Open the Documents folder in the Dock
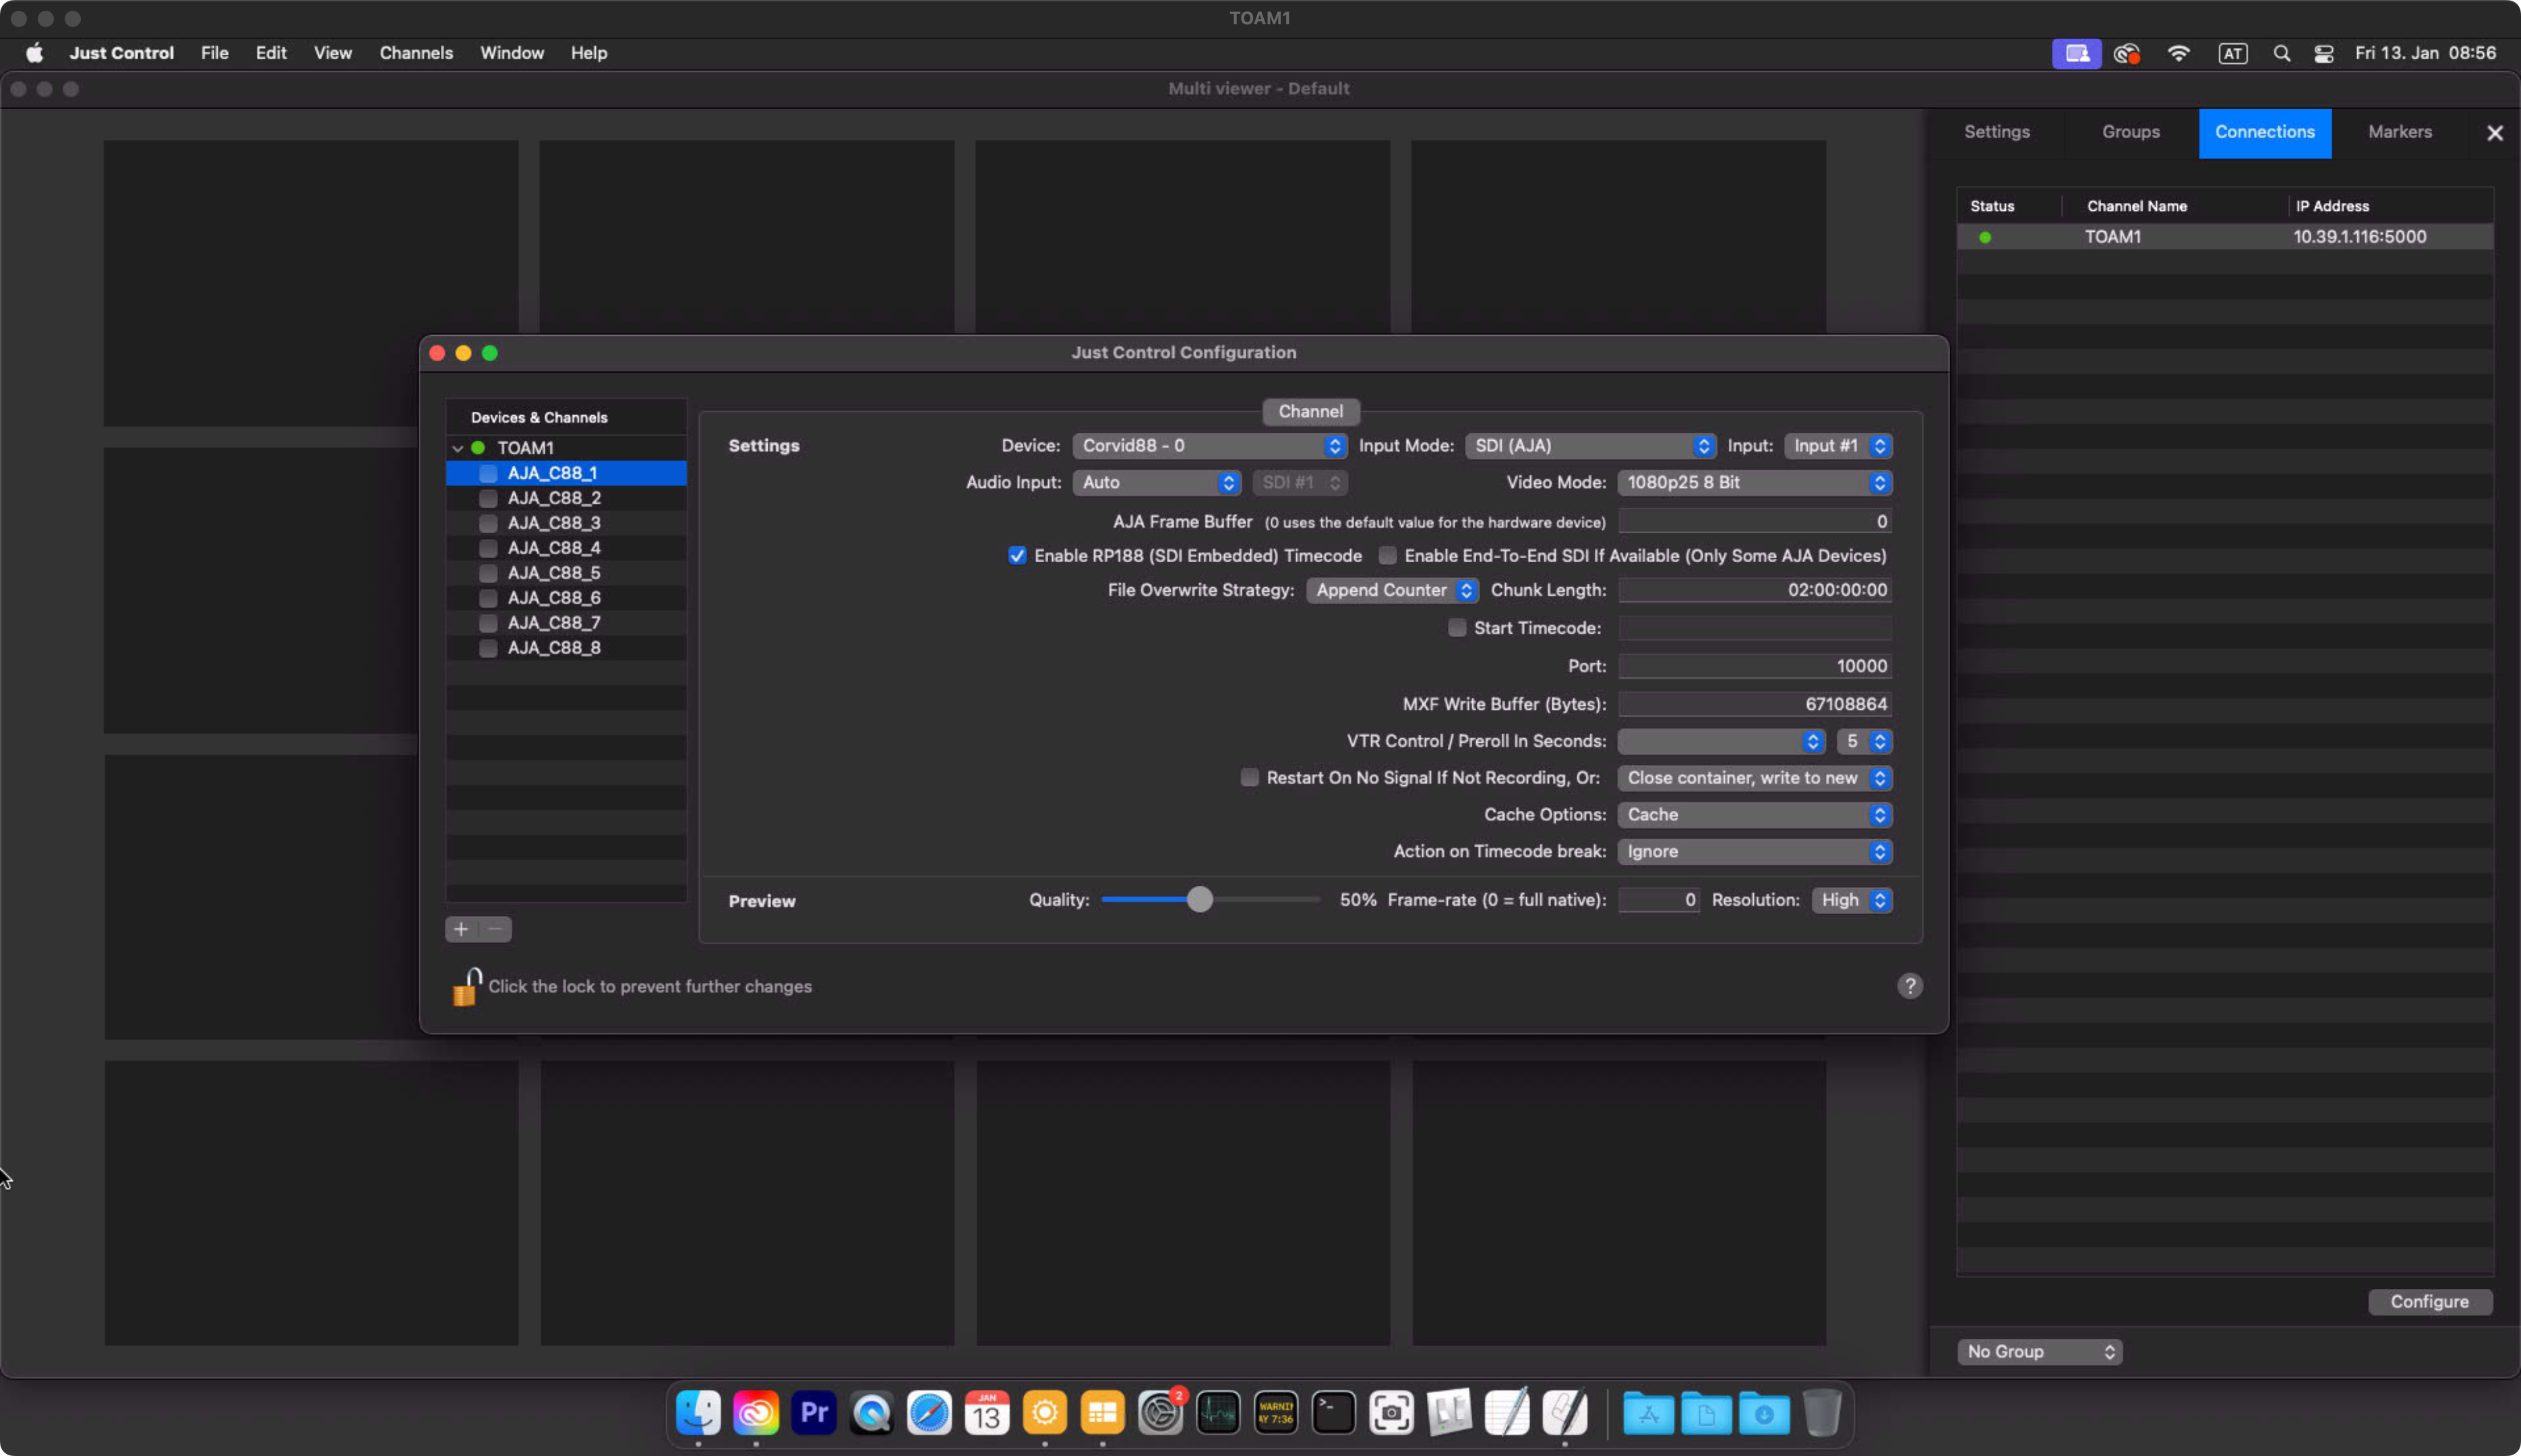This screenshot has height=1456, width=2521. click(1706, 1413)
